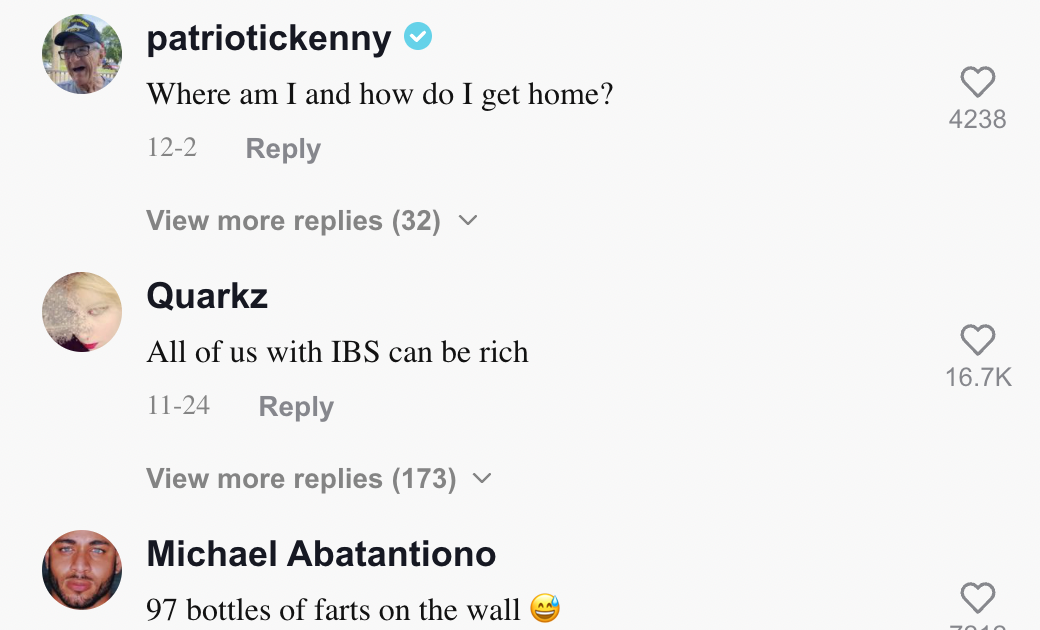Expand the chevron beside 173 replies
Image resolution: width=1040 pixels, height=630 pixels.
(482, 479)
